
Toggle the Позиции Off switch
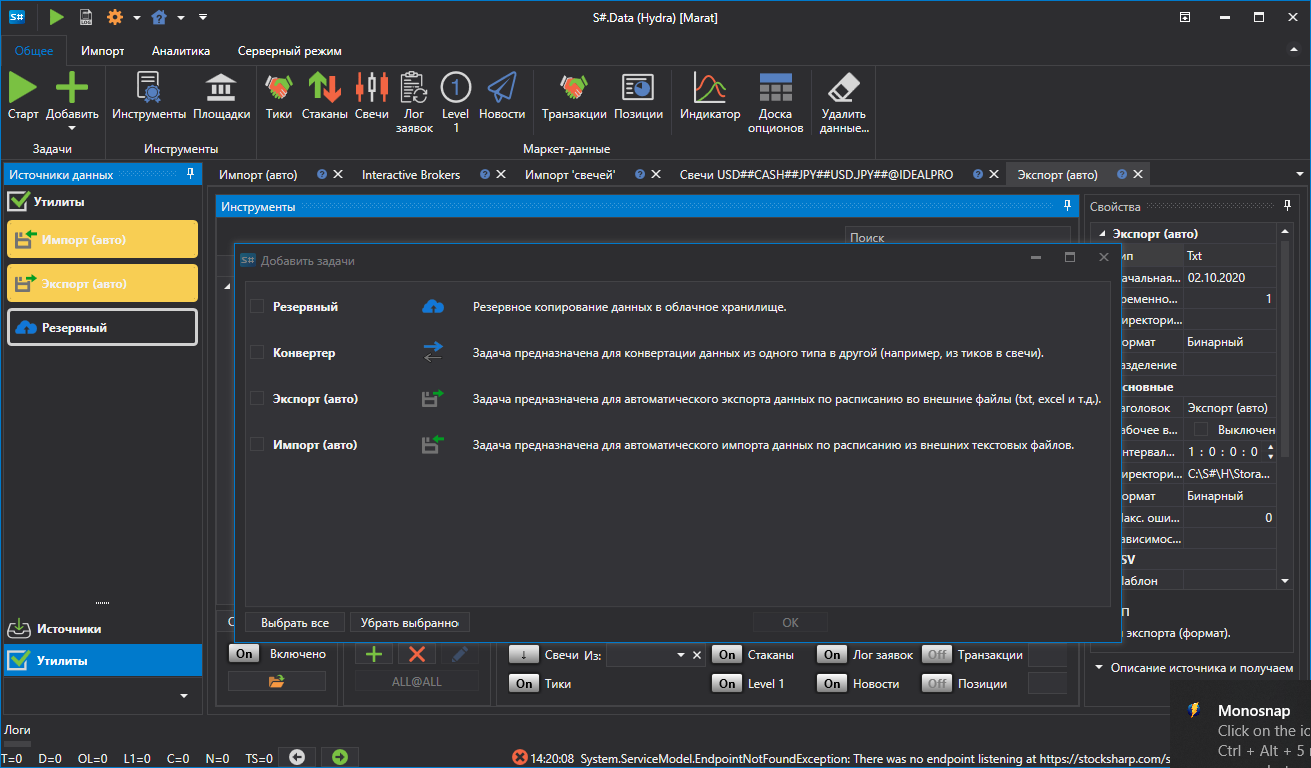tap(936, 684)
